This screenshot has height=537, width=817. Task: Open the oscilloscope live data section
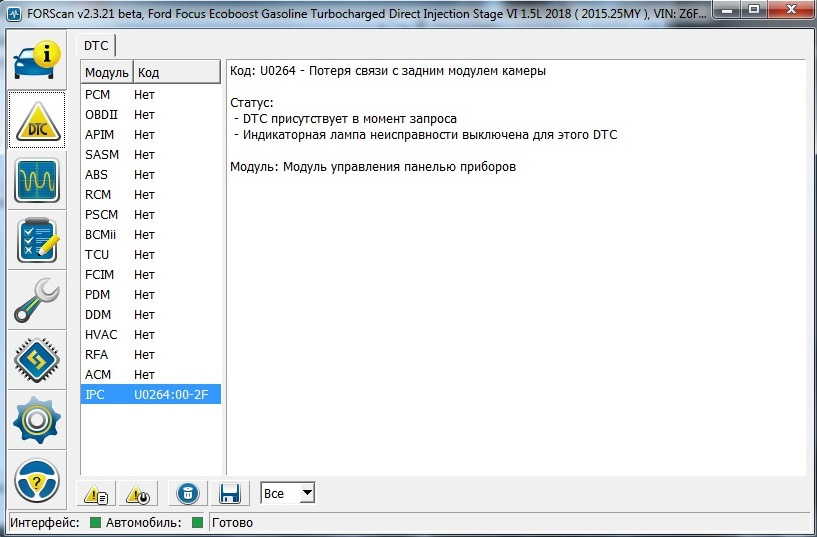[x=37, y=180]
